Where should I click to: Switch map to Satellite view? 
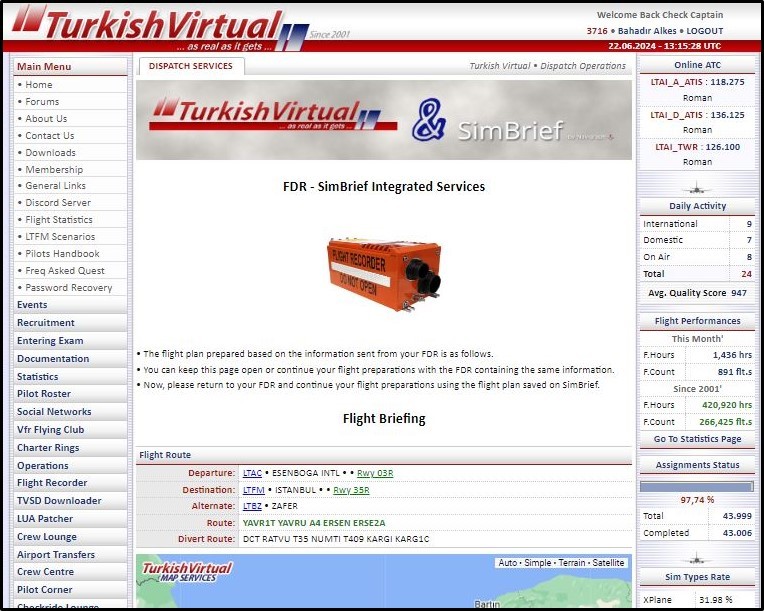tap(608, 563)
